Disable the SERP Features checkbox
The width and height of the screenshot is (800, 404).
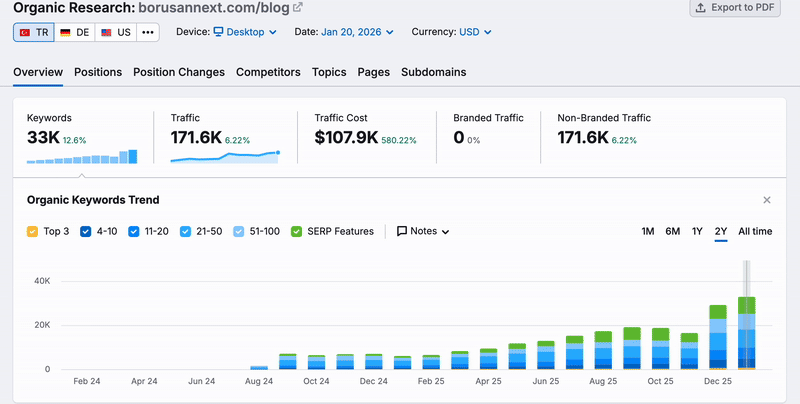[297, 231]
